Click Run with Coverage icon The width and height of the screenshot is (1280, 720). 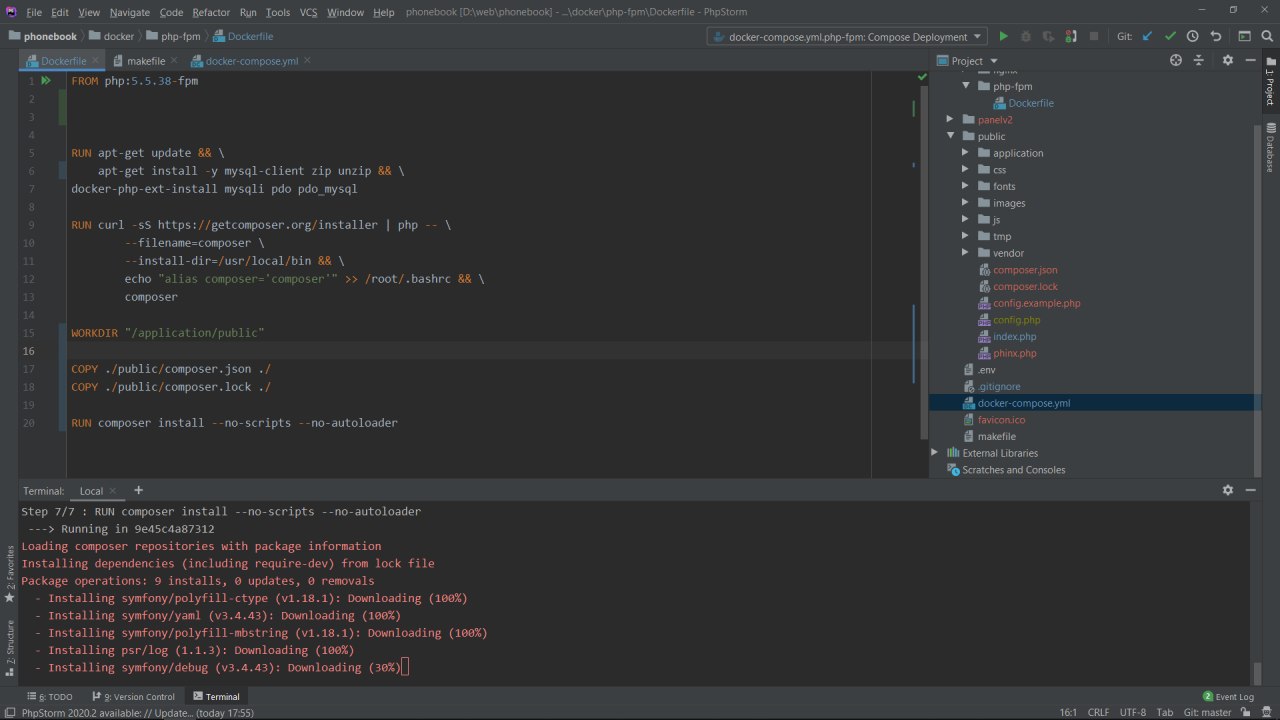click(x=1048, y=36)
